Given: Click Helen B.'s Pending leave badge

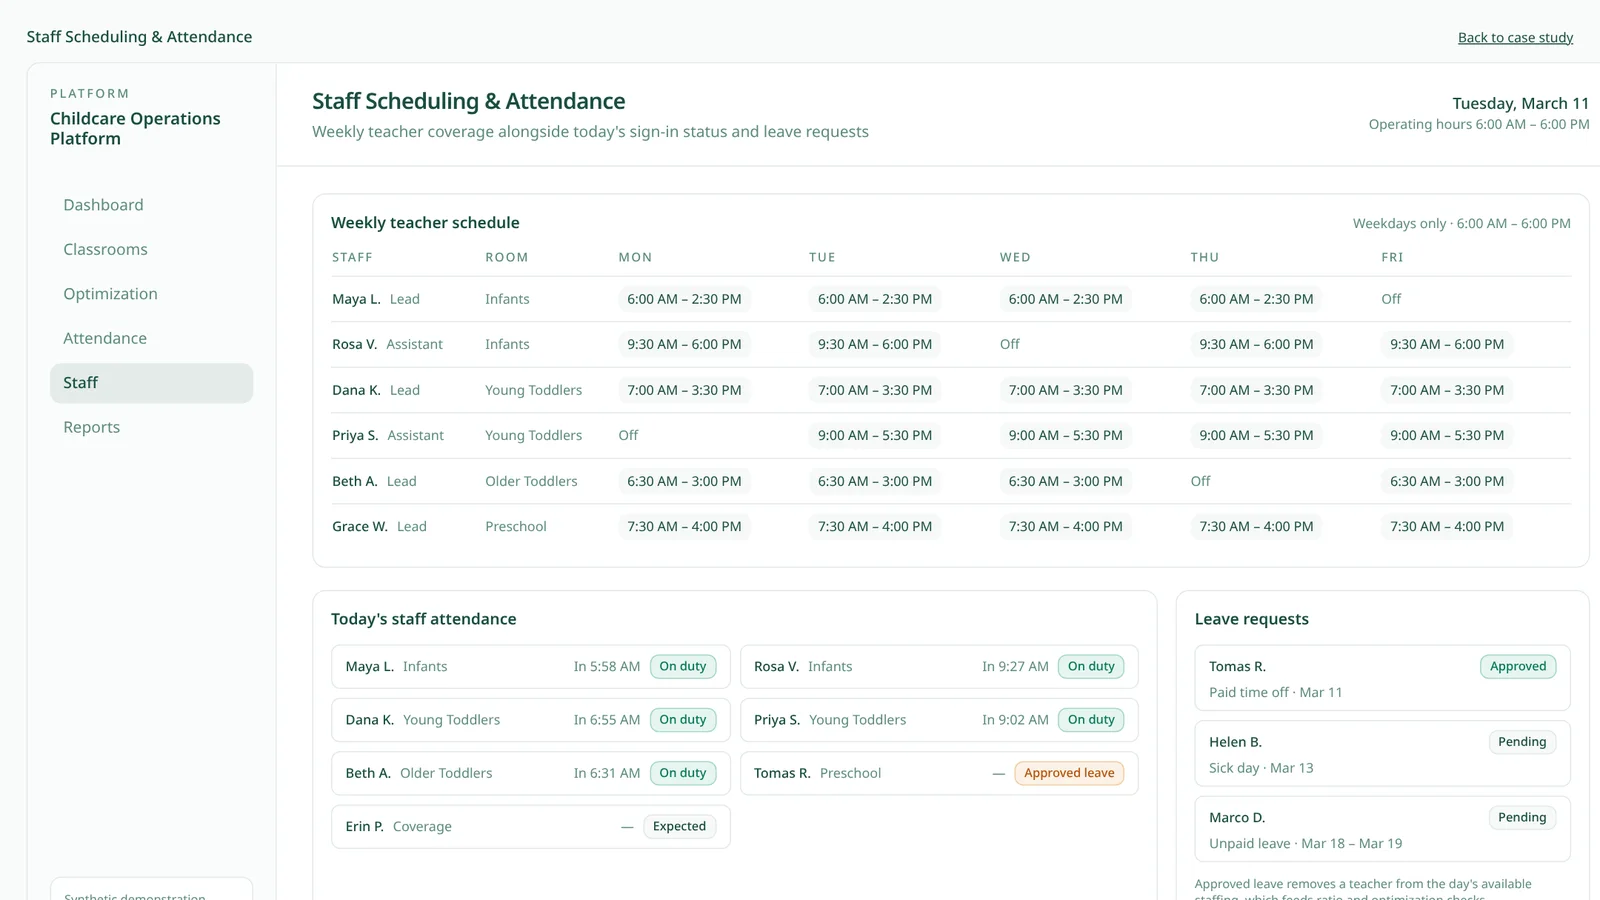Looking at the screenshot, I should pyautogui.click(x=1522, y=742).
